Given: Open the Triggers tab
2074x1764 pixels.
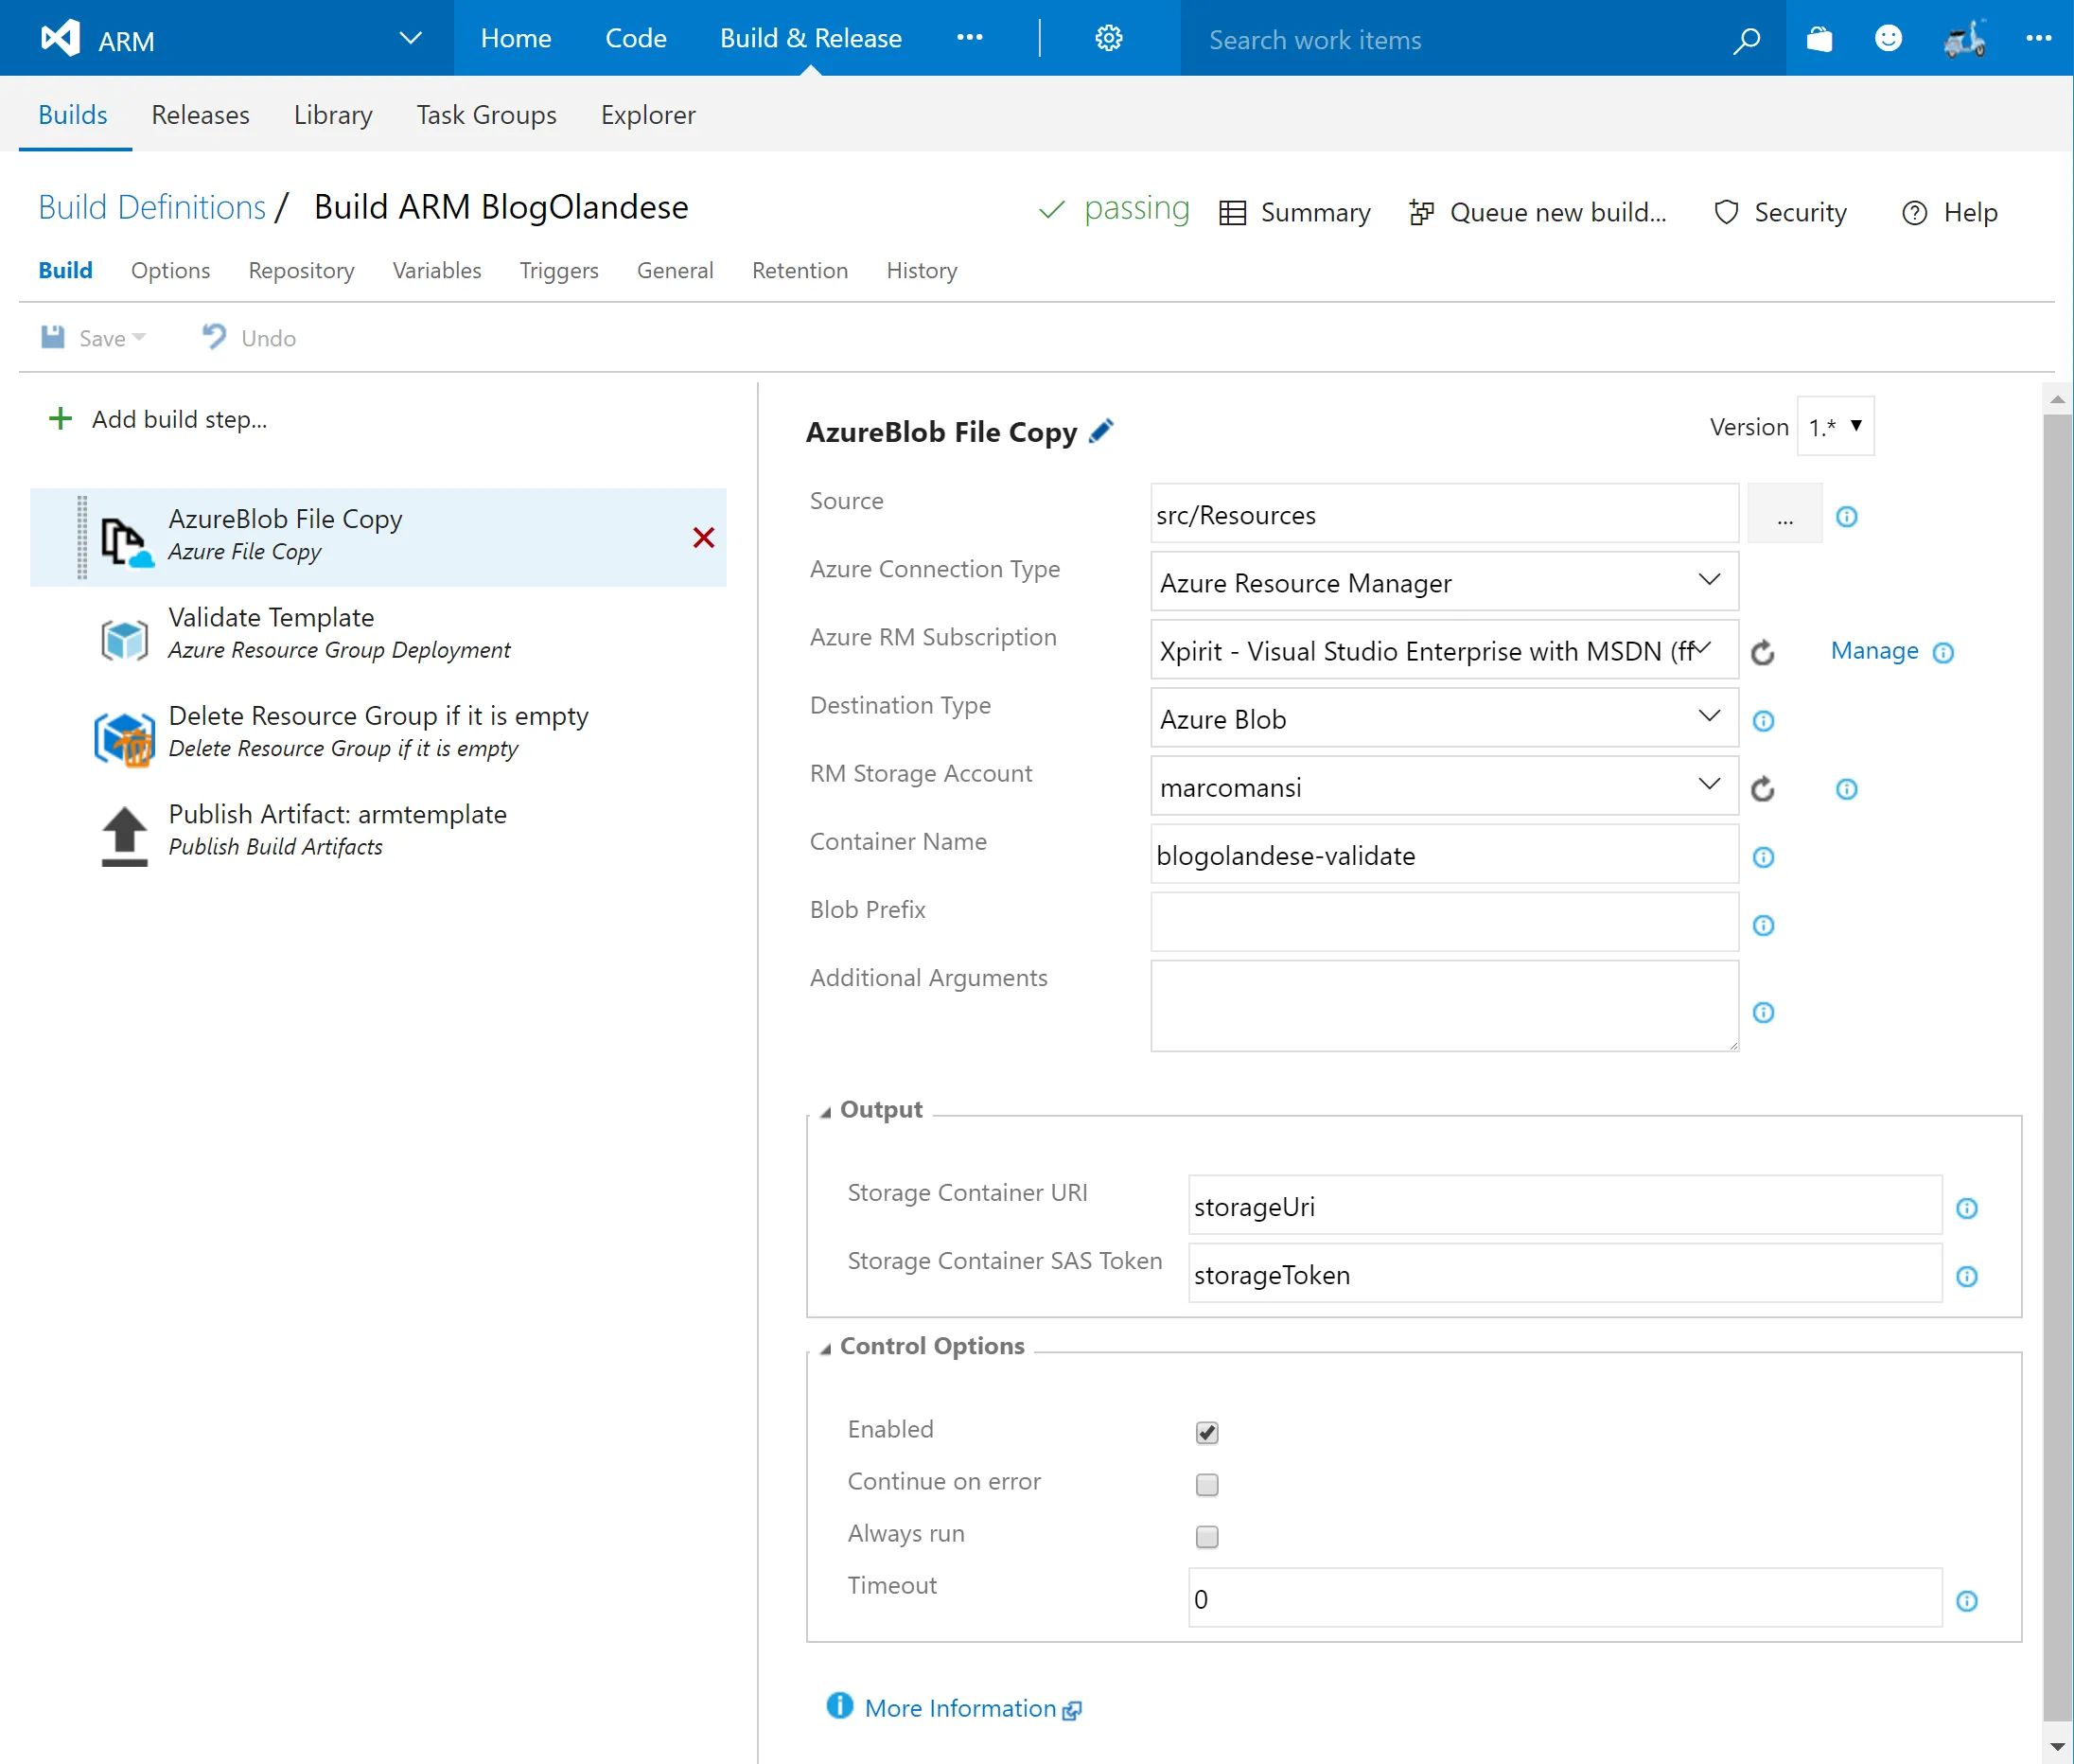Looking at the screenshot, I should click(559, 270).
